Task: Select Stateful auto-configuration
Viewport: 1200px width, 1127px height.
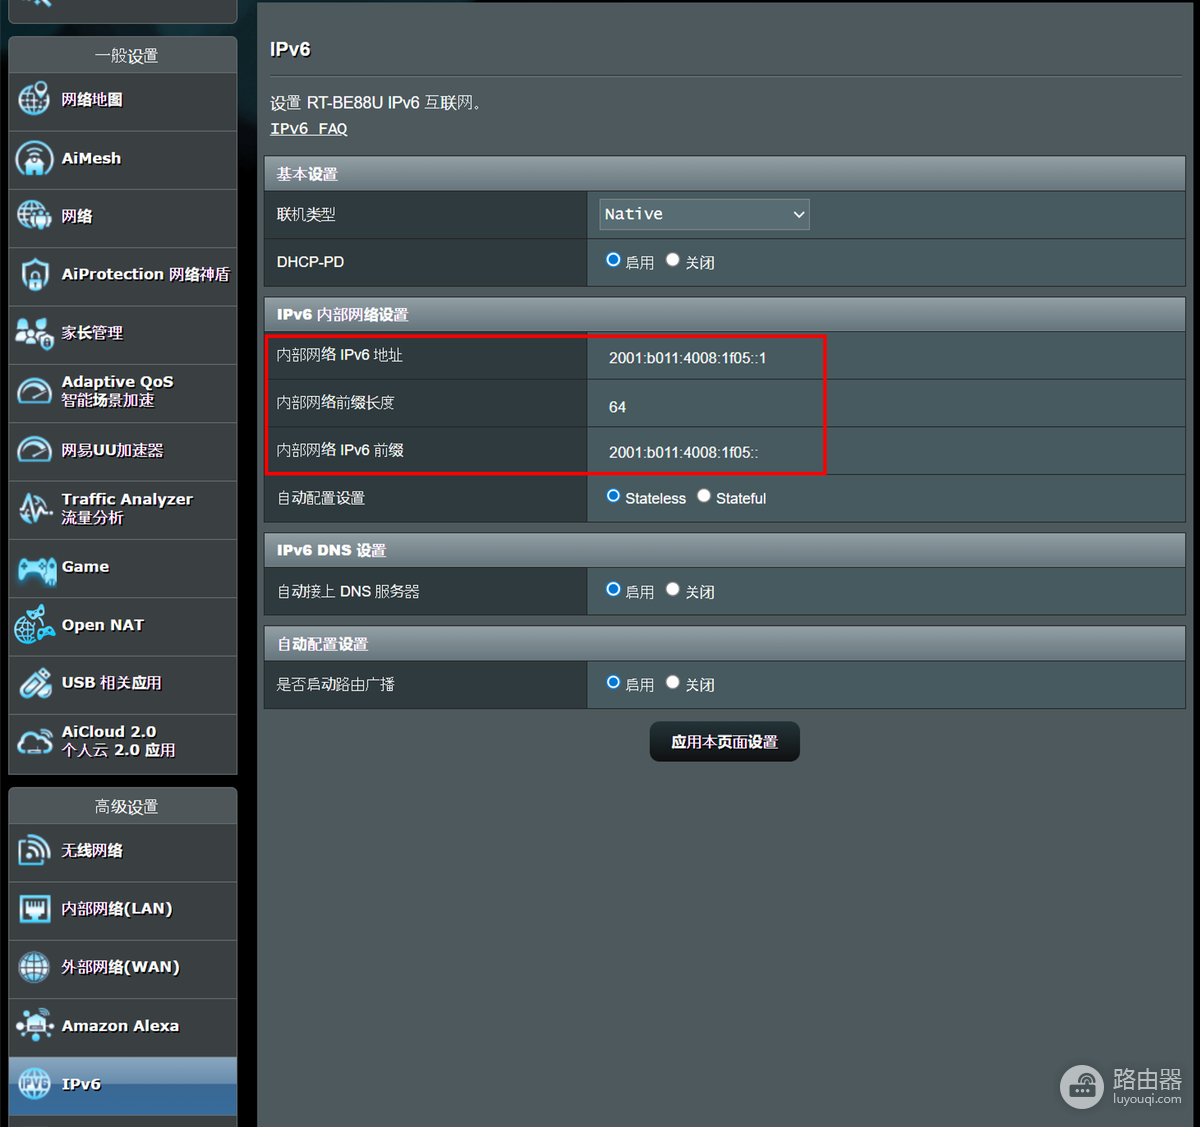Action: click(704, 496)
